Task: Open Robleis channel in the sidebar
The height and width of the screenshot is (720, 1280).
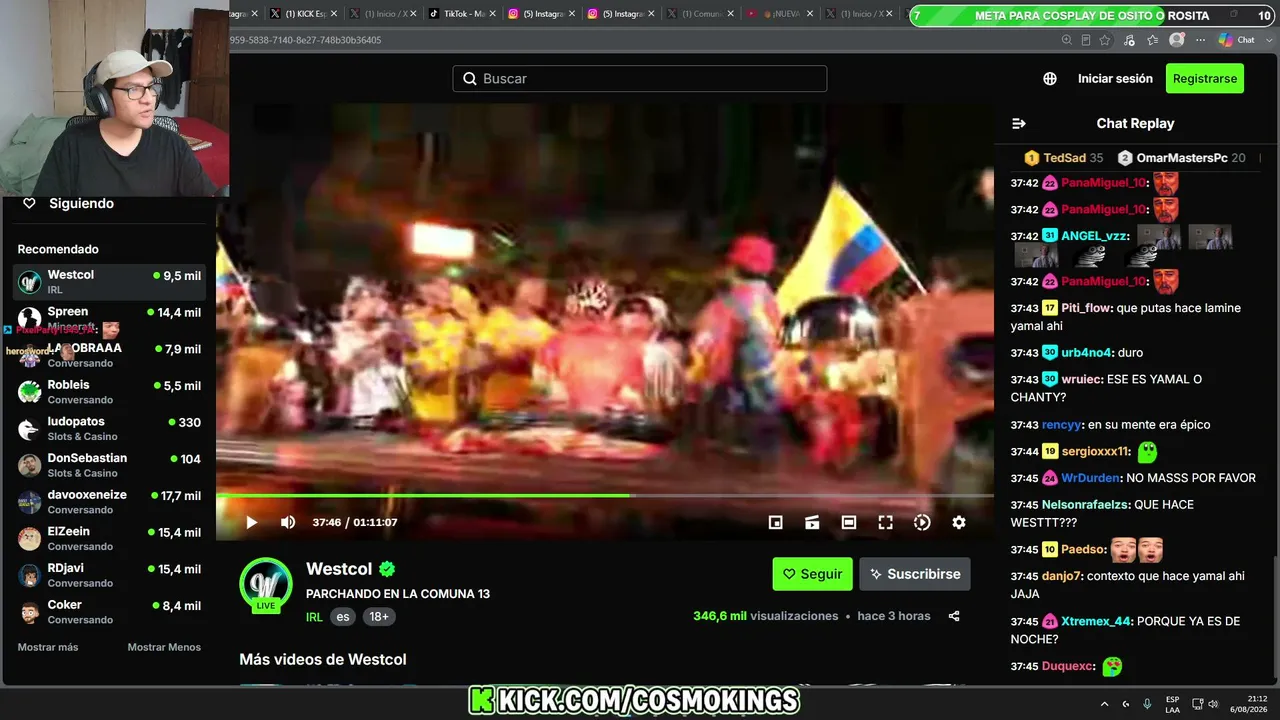Action: click(x=111, y=392)
